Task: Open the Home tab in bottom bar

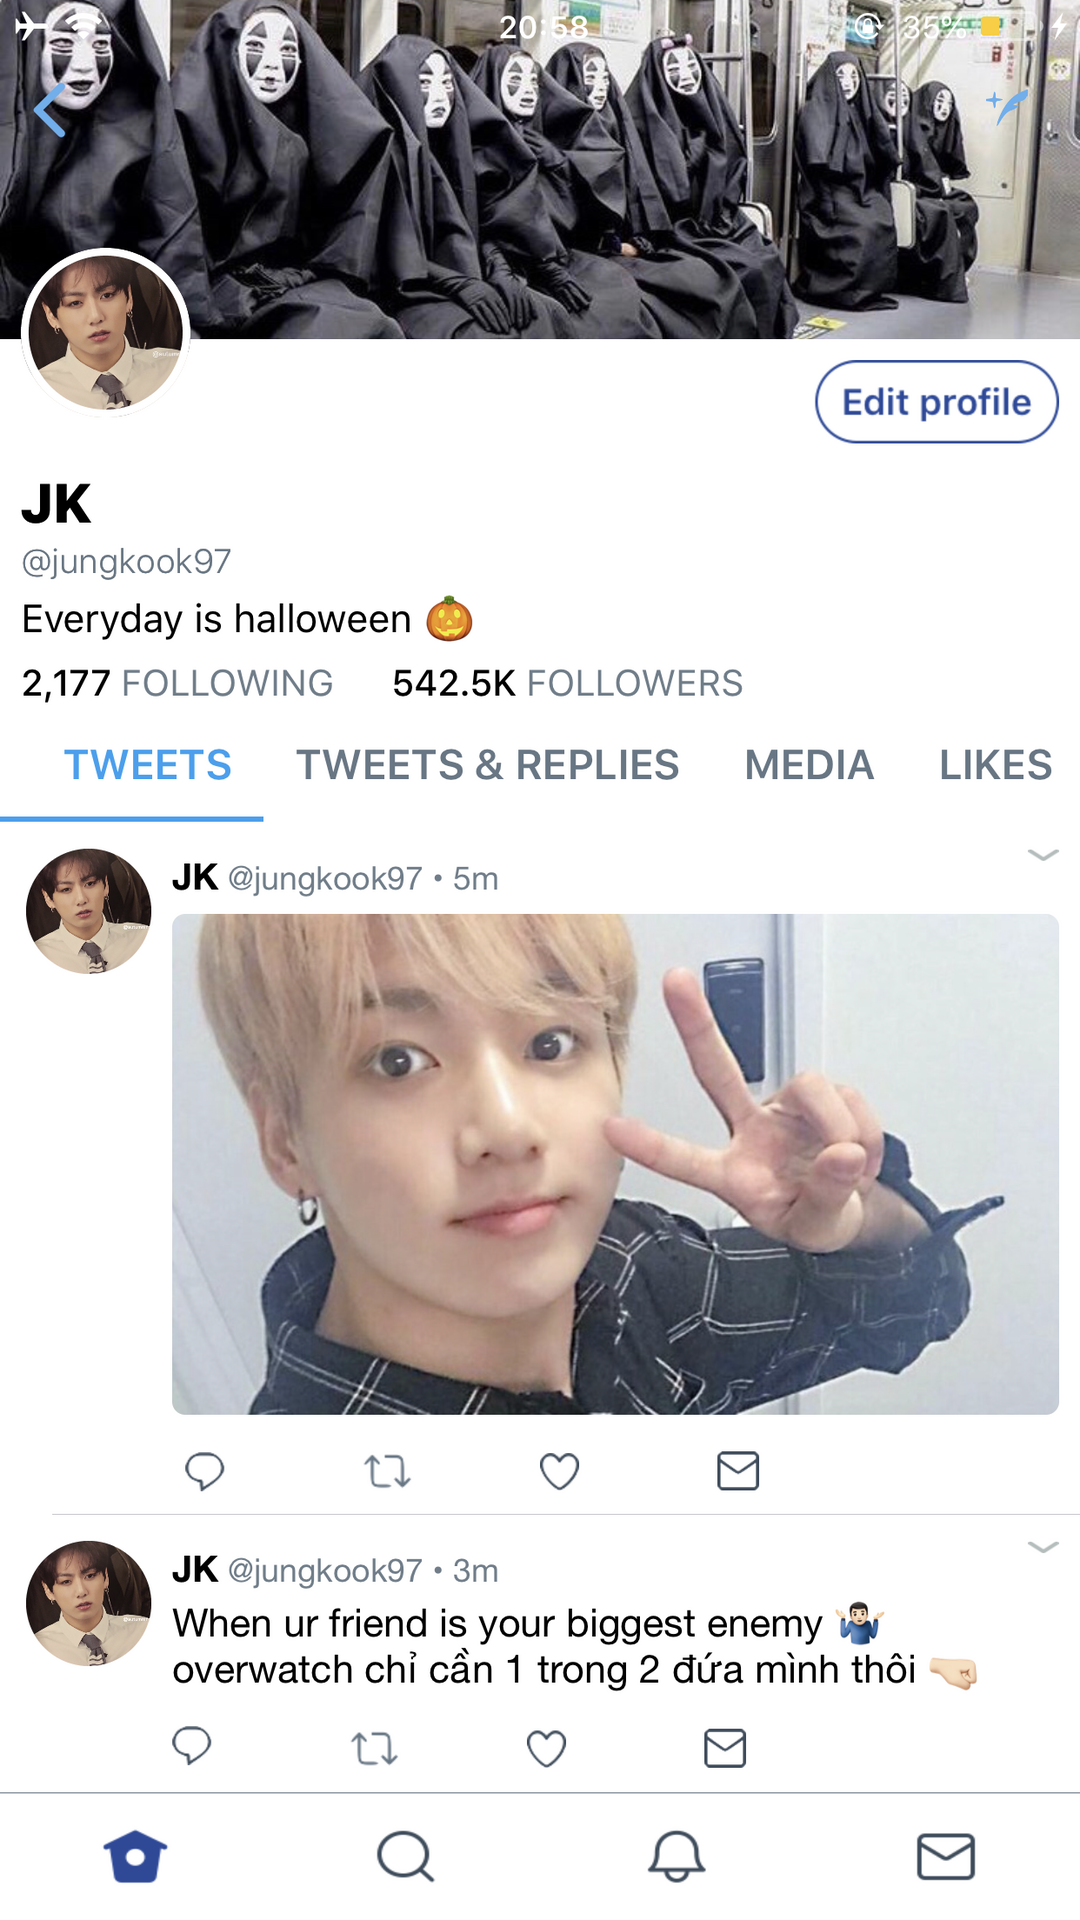Action: coord(135,1857)
